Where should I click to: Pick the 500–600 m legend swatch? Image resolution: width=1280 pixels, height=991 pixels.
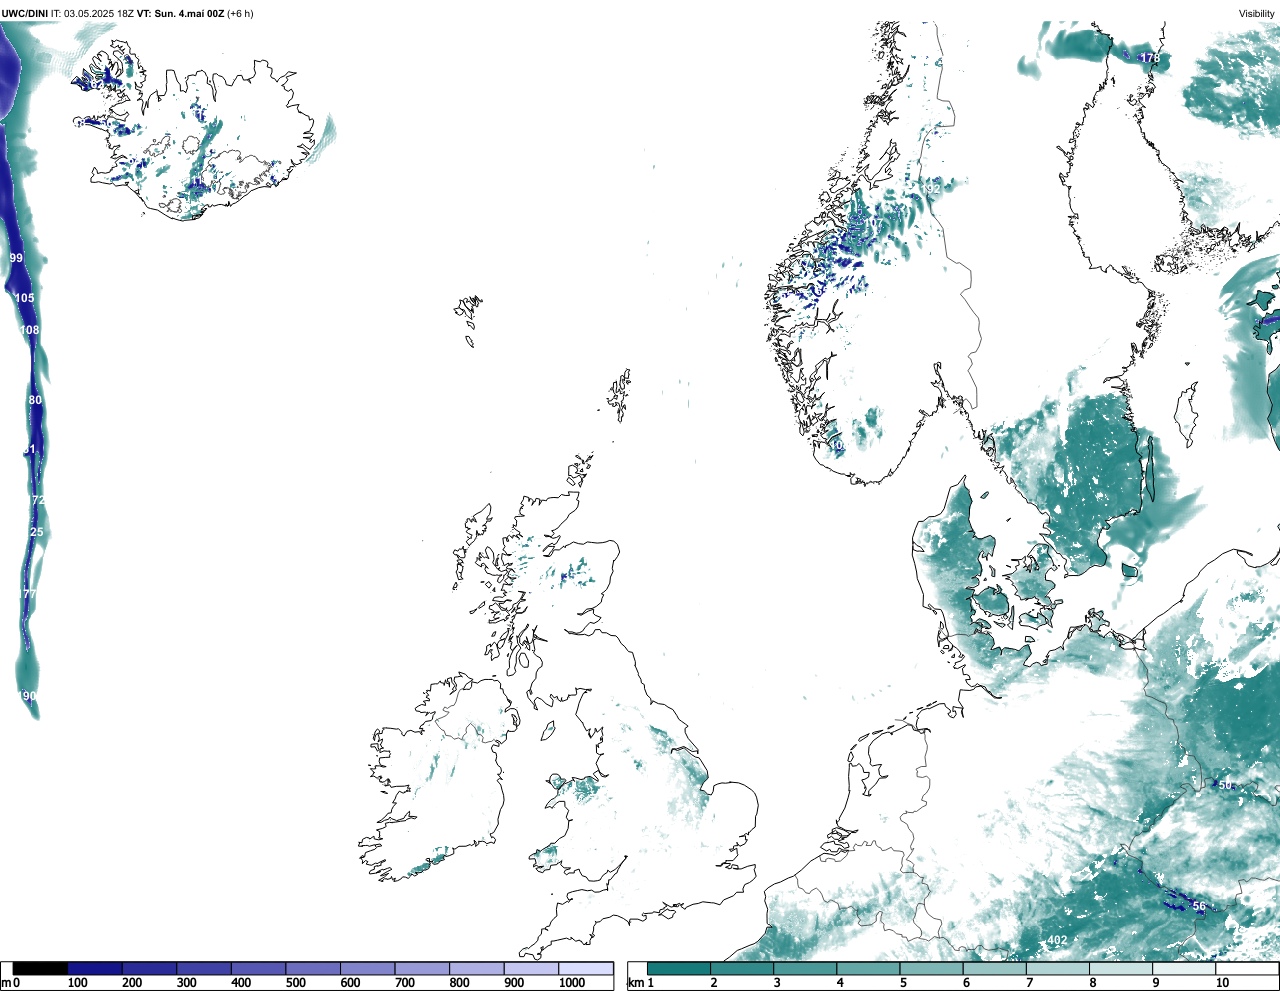(x=313, y=968)
